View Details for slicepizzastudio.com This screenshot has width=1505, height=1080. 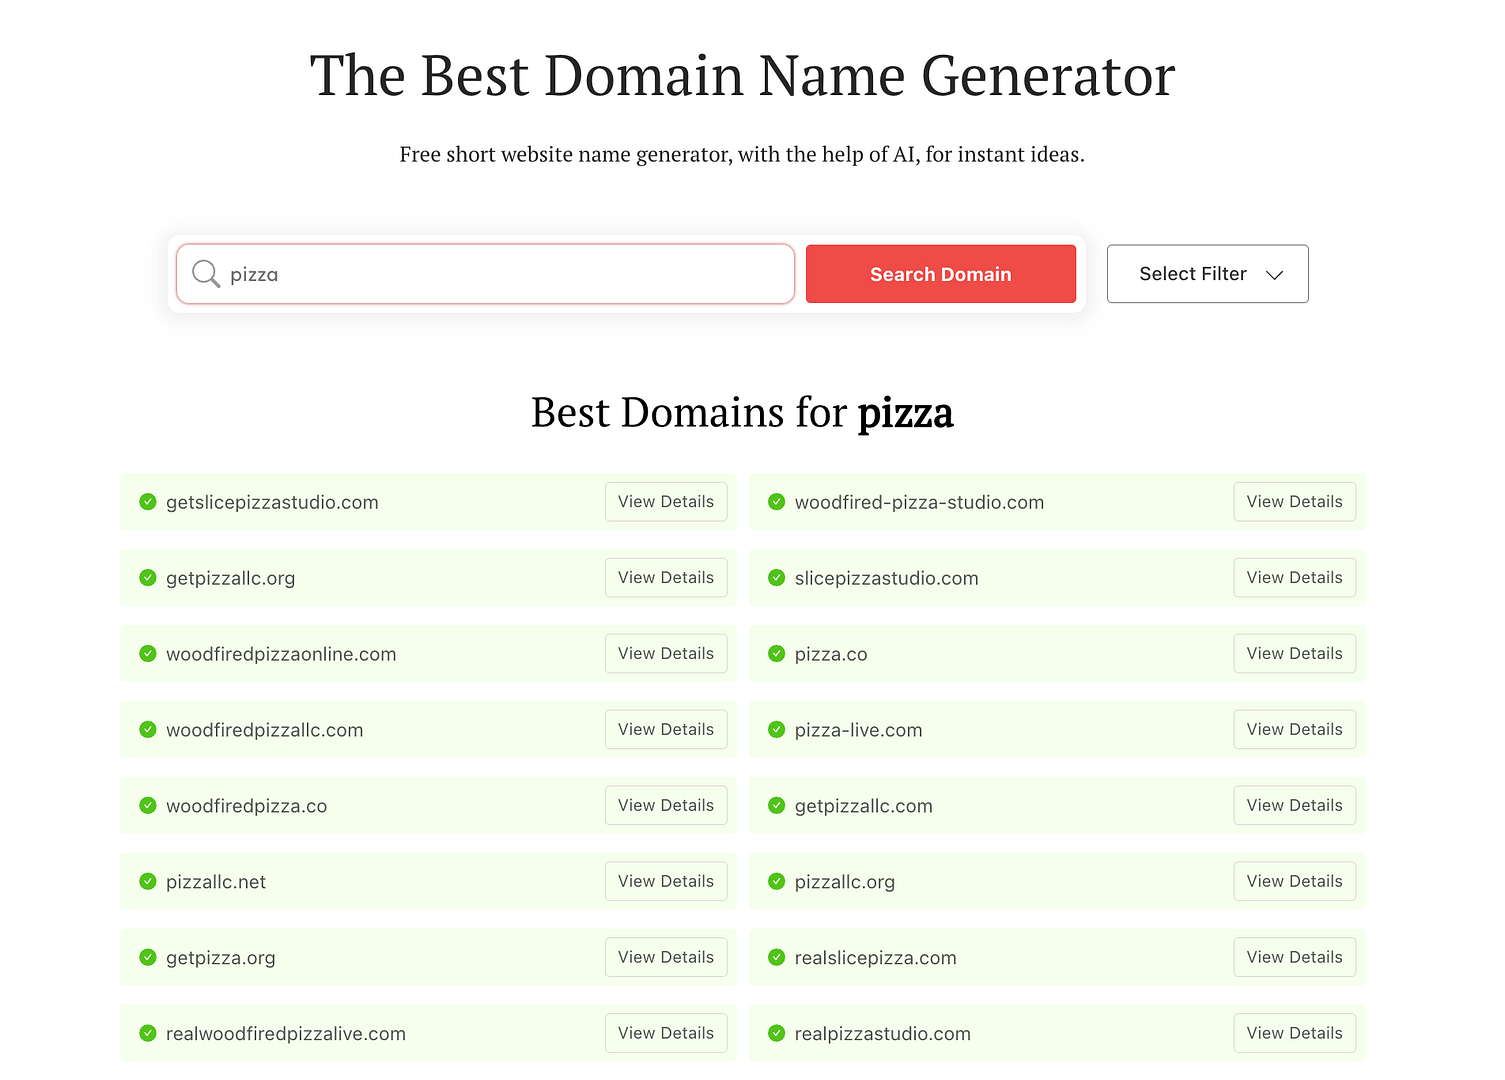click(1294, 577)
